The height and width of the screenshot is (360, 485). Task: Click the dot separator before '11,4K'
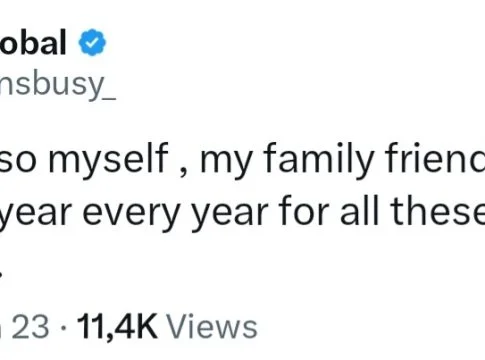(x=63, y=328)
